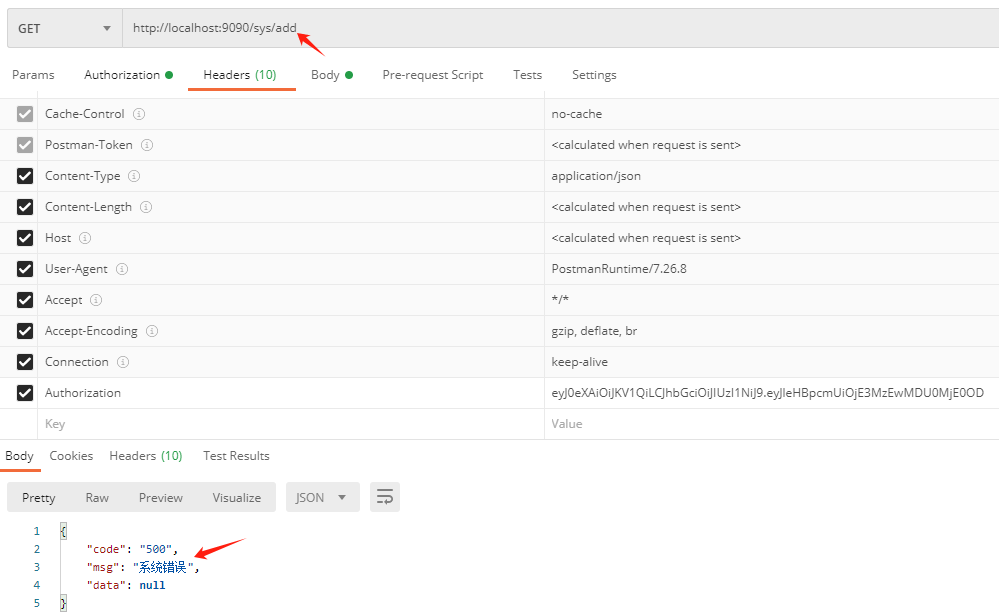Image resolution: width=999 pixels, height=614 pixels.
Task: Open the GET method dropdown
Action: pyautogui.click(x=64, y=29)
